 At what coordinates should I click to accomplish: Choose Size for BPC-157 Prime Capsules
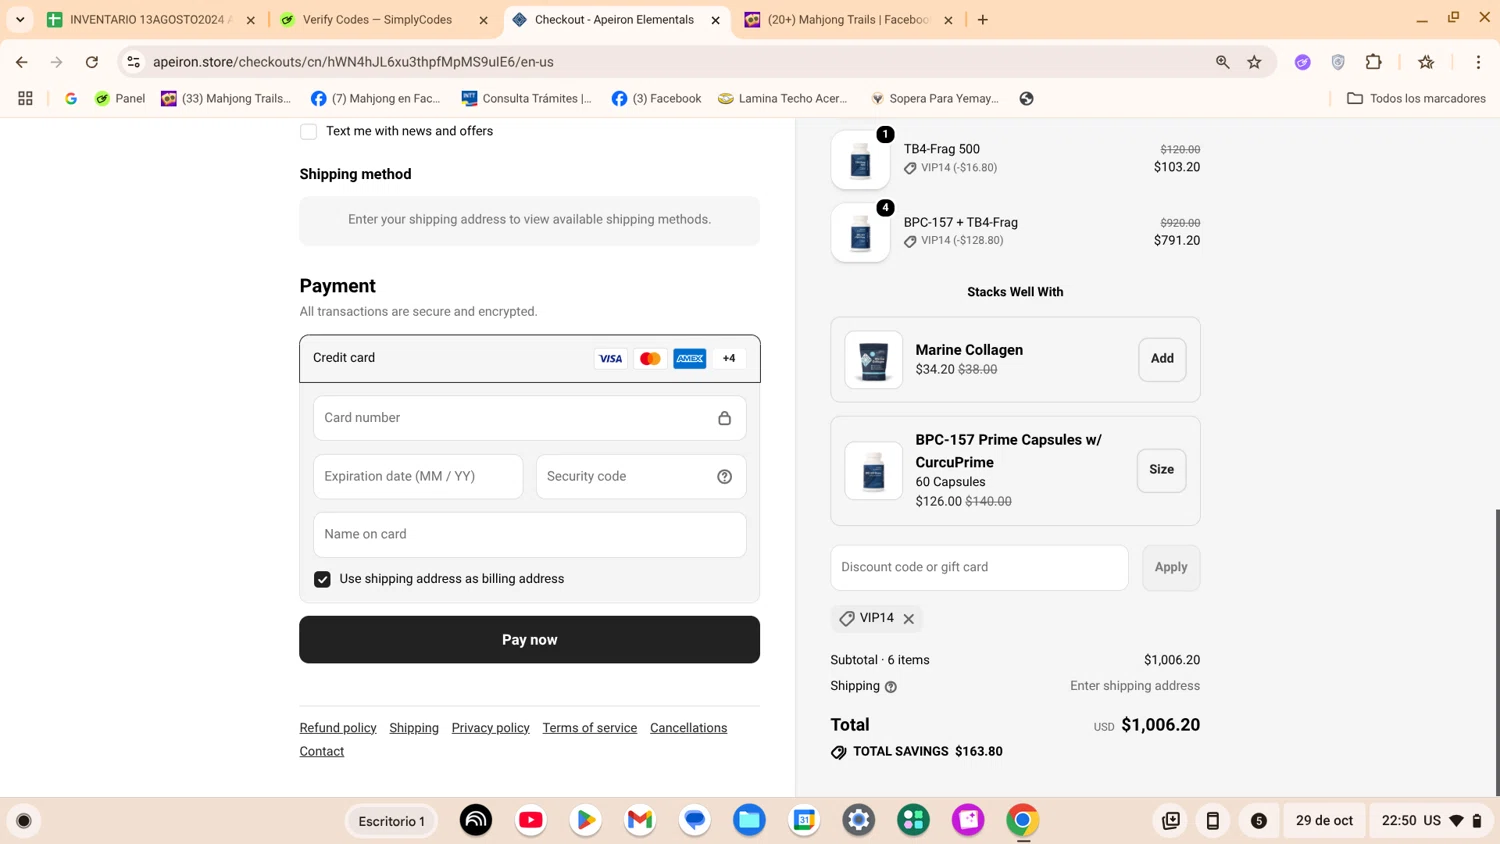[1161, 470]
